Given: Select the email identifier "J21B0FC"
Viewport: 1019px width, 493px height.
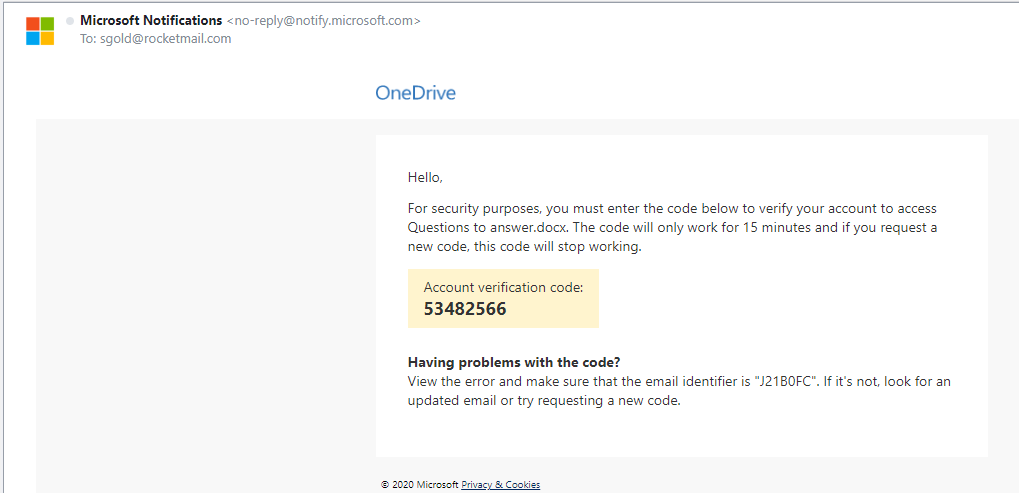Looking at the screenshot, I should coord(784,381).
